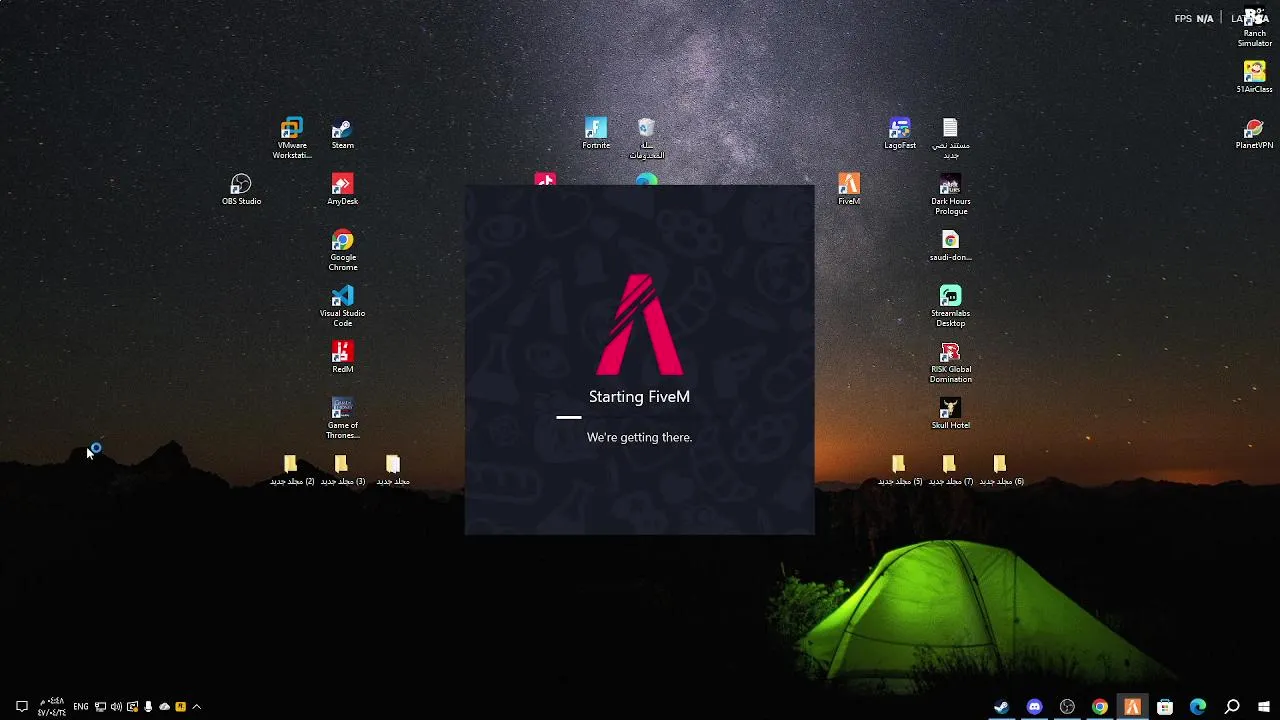Click the microphone tray icon
The width and height of the screenshot is (1280, 720).
tap(148, 707)
